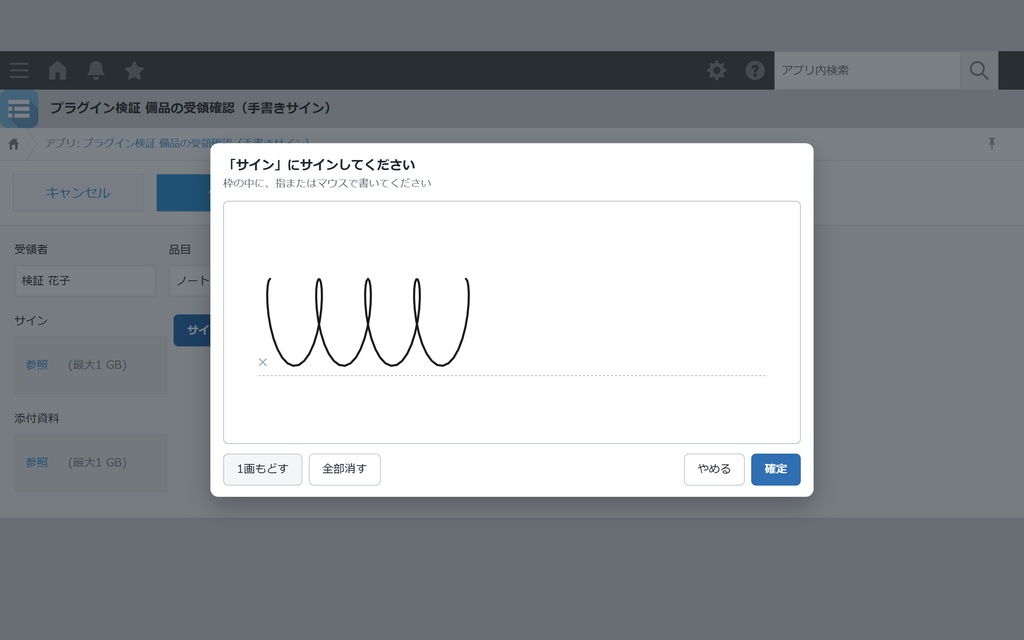Click the search magnifier button

979,71
